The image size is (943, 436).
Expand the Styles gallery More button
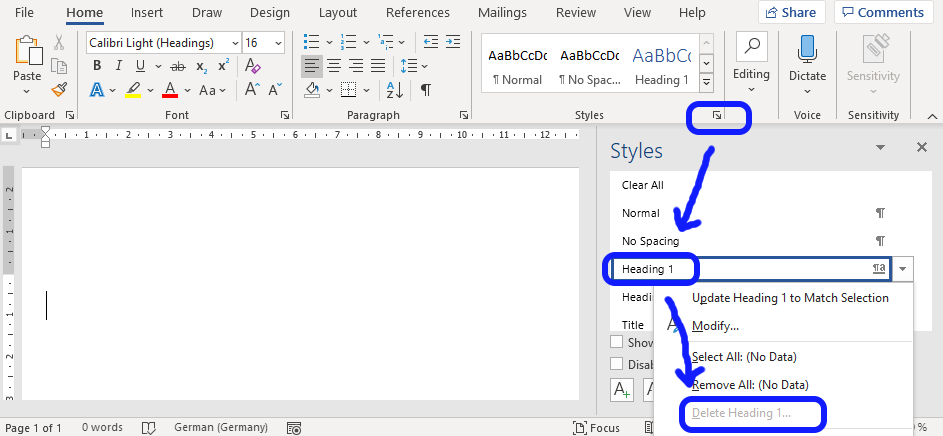pyautogui.click(x=707, y=82)
